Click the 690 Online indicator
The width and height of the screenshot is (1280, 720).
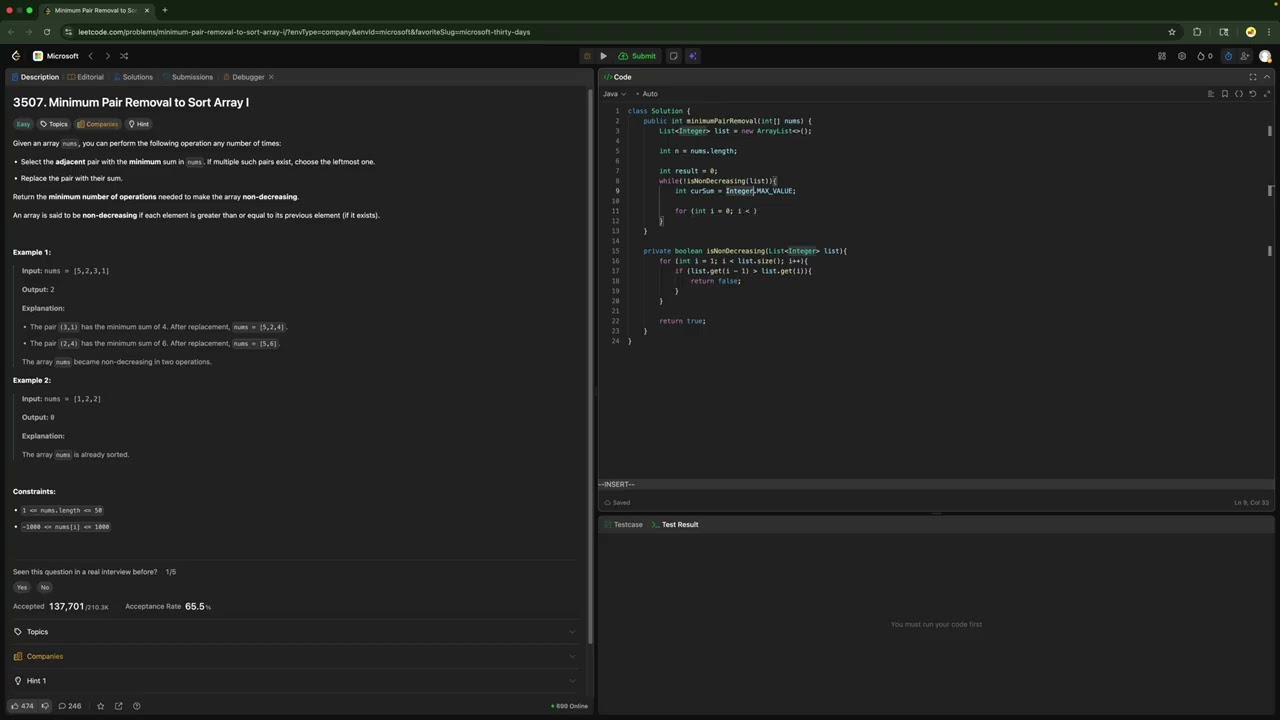[569, 706]
